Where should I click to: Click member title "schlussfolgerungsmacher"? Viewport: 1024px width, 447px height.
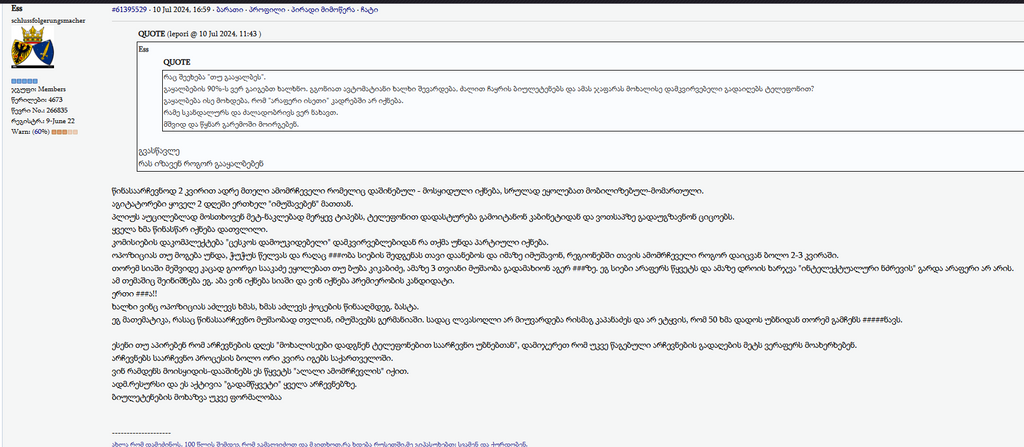tap(48, 20)
